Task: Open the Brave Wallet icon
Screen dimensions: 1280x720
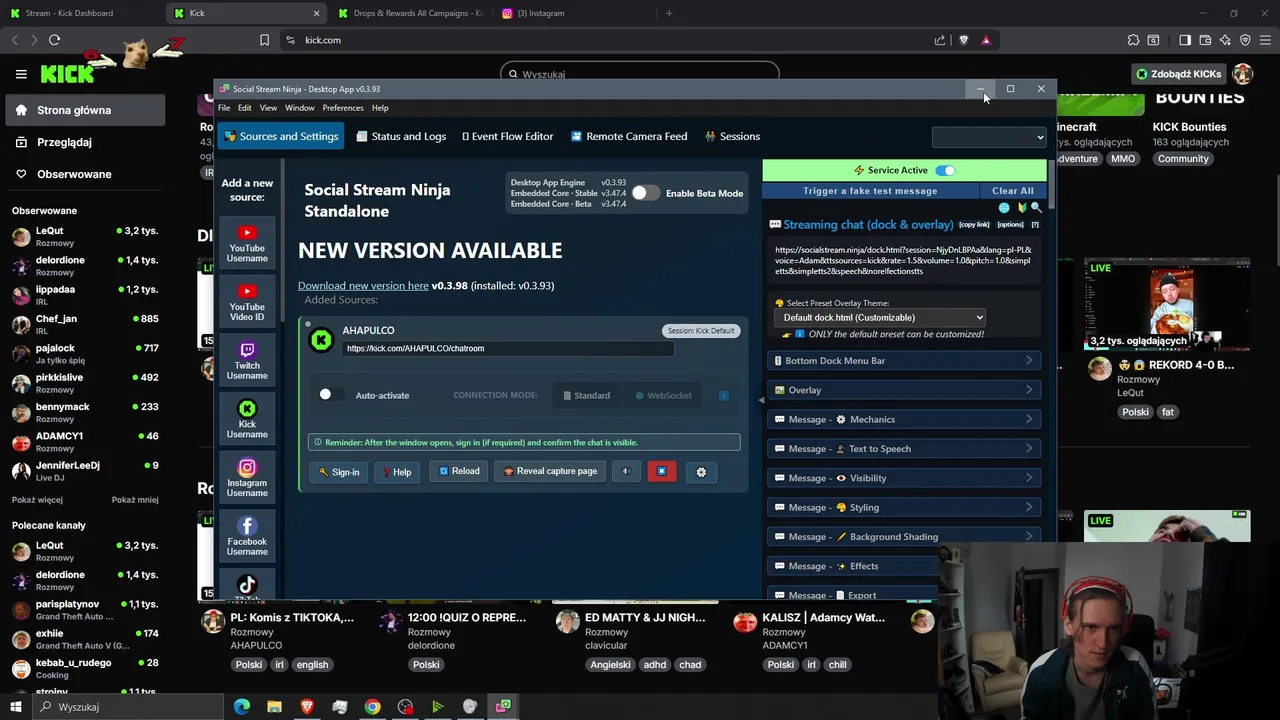Action: (x=1206, y=40)
